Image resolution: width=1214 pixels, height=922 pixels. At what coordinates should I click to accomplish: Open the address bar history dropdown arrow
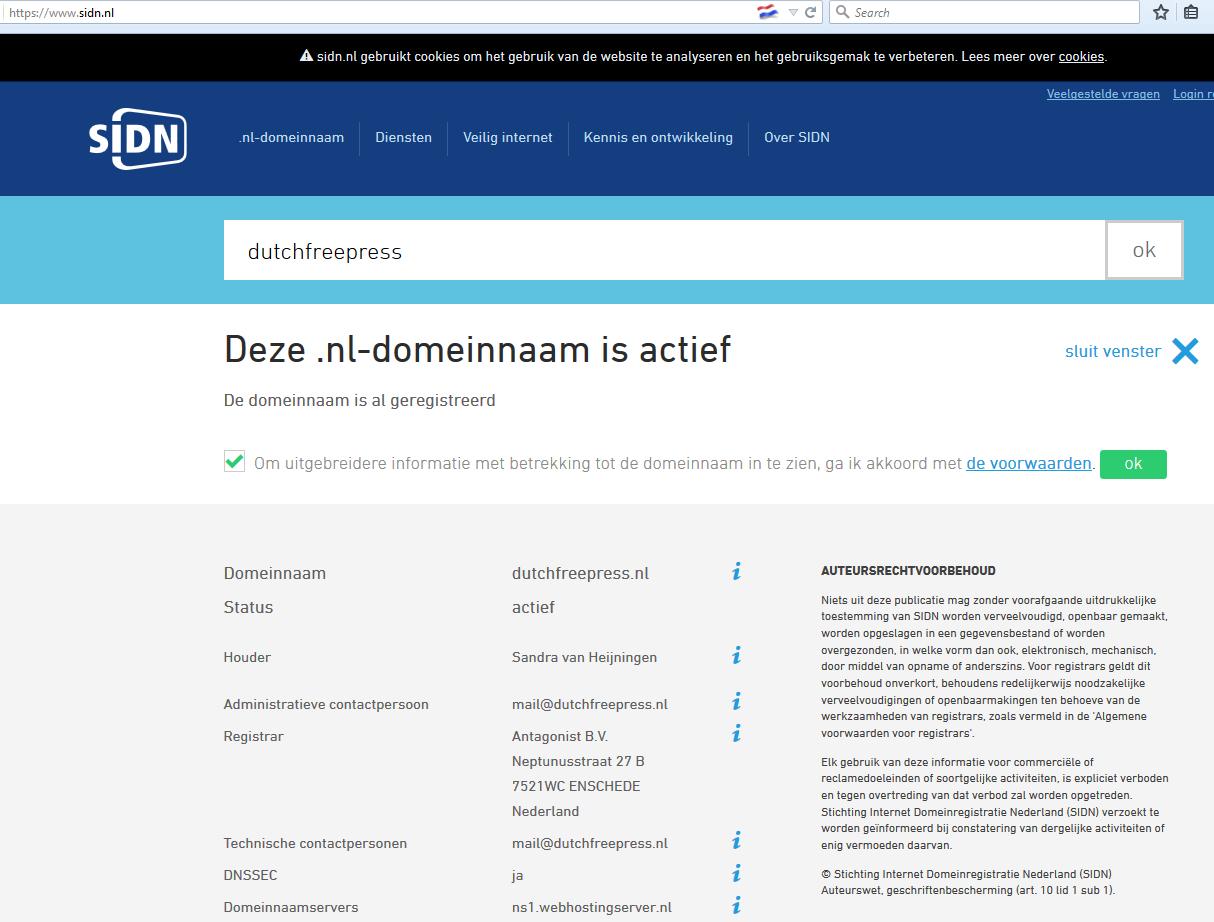coord(793,13)
